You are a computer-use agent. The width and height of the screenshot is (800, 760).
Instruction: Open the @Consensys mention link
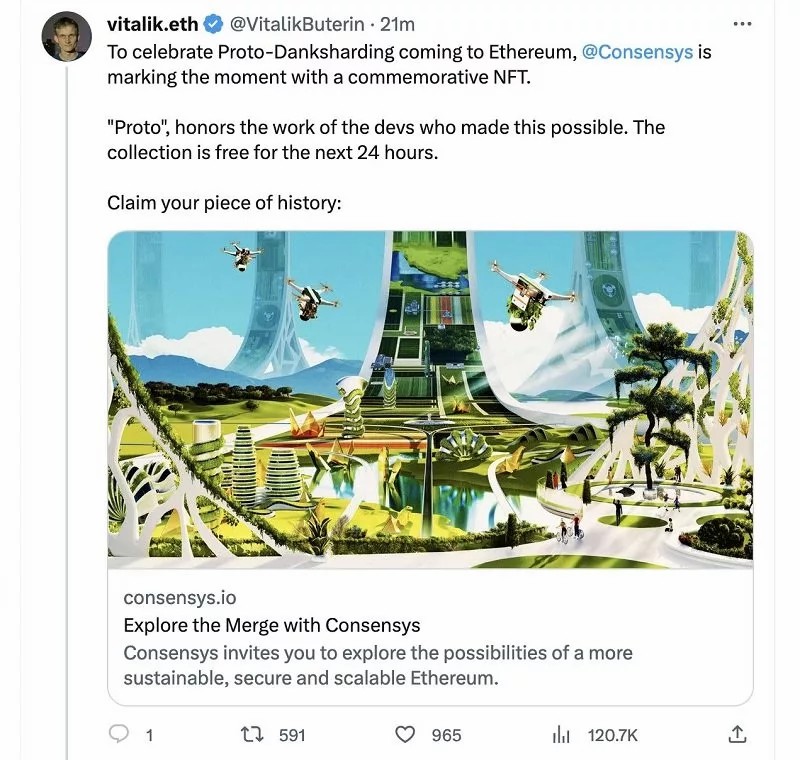pos(637,52)
